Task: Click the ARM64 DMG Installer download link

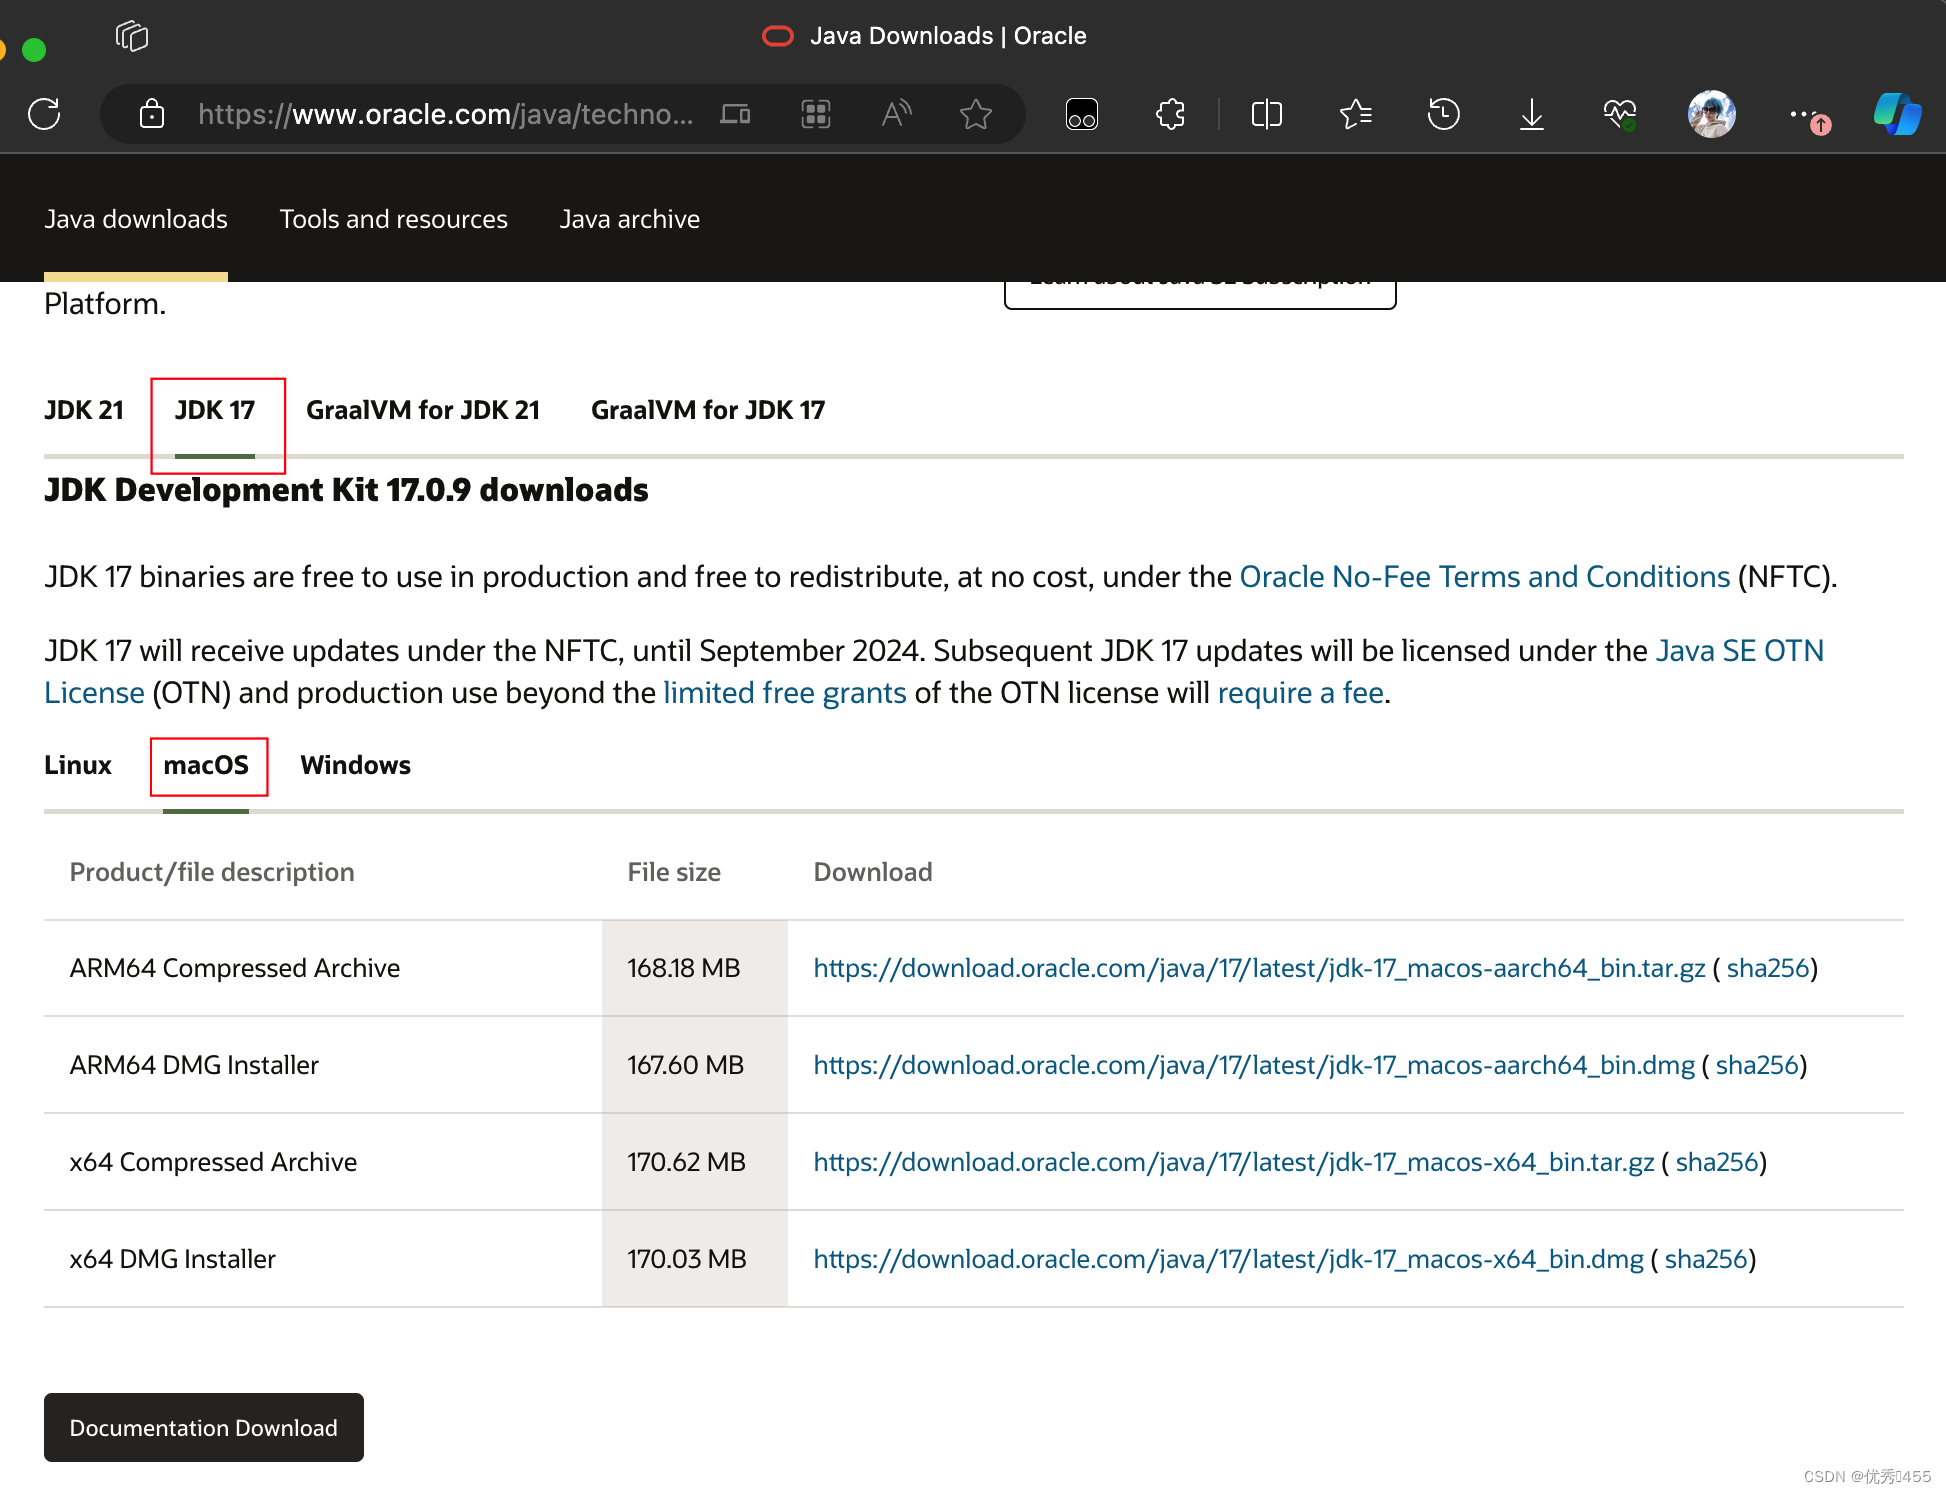Action: coord(1253,1065)
